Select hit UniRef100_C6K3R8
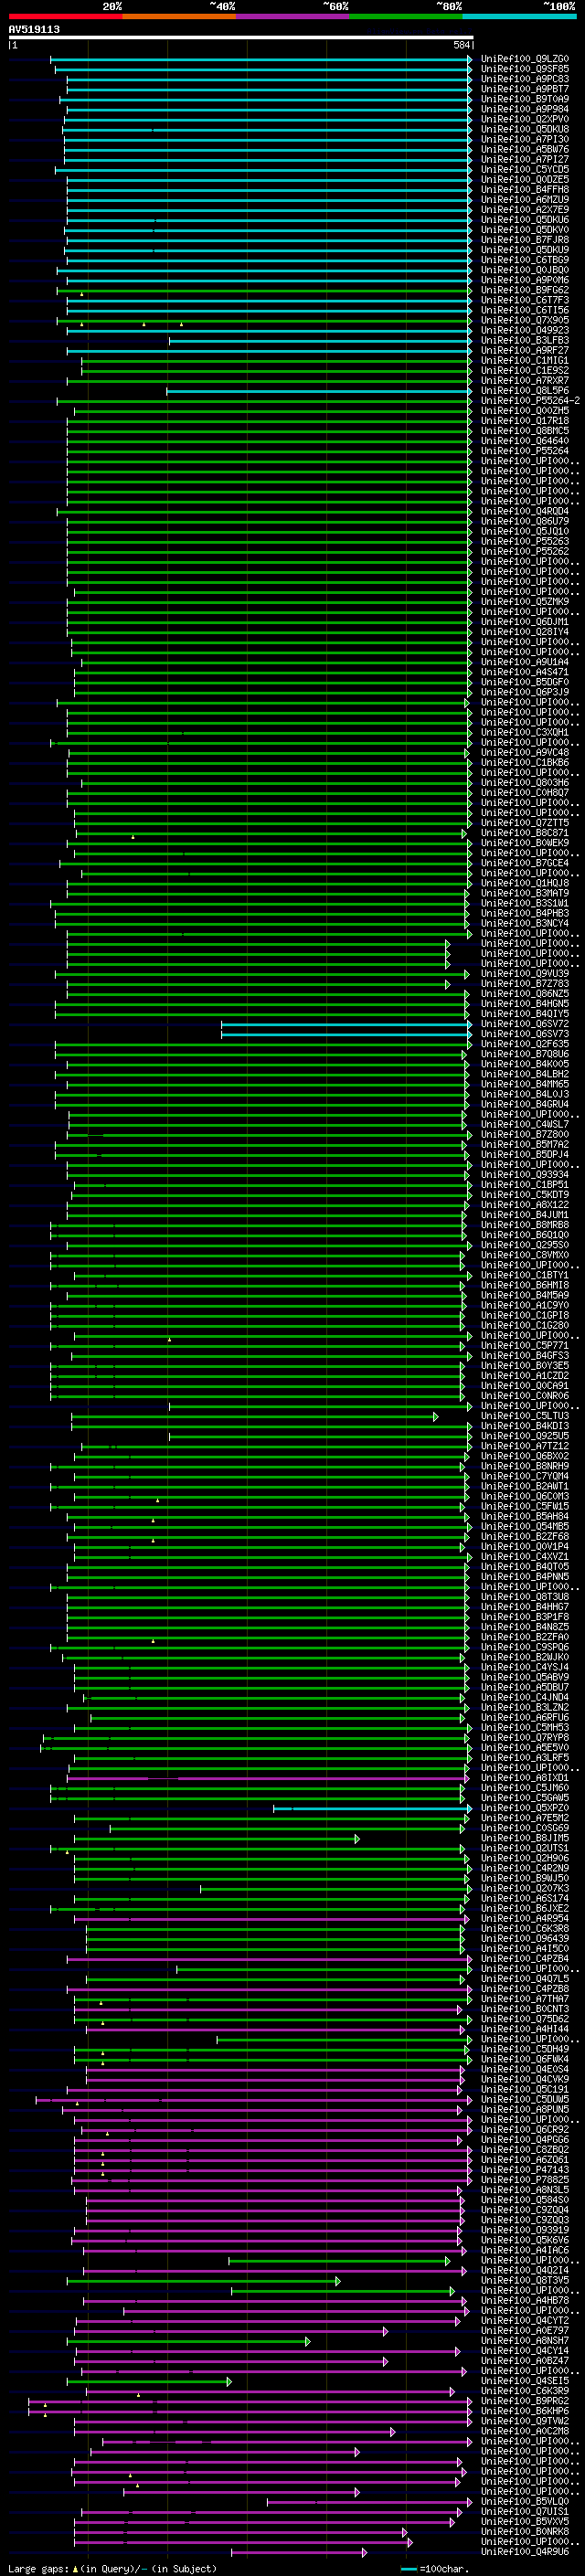 tap(524, 1929)
